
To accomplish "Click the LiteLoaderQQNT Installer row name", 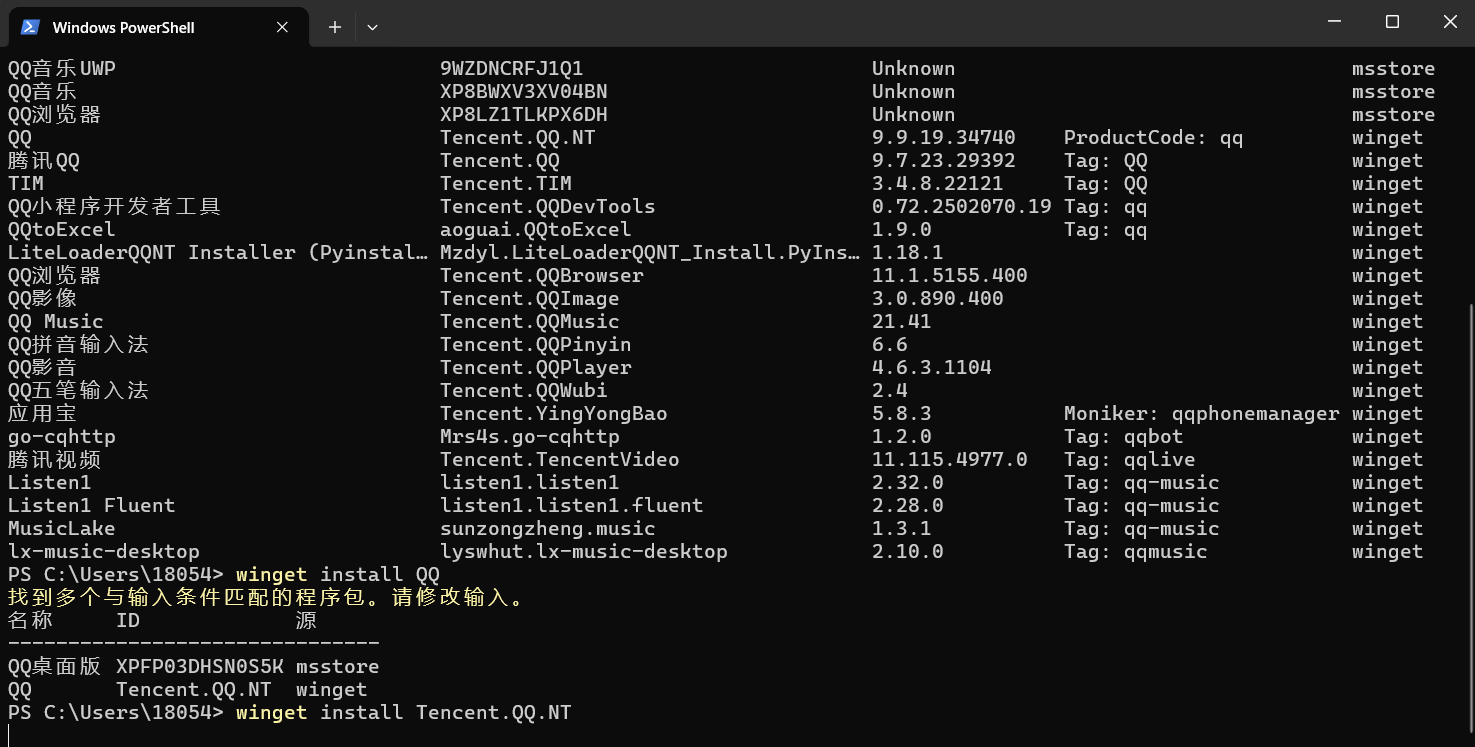I will 218,253.
